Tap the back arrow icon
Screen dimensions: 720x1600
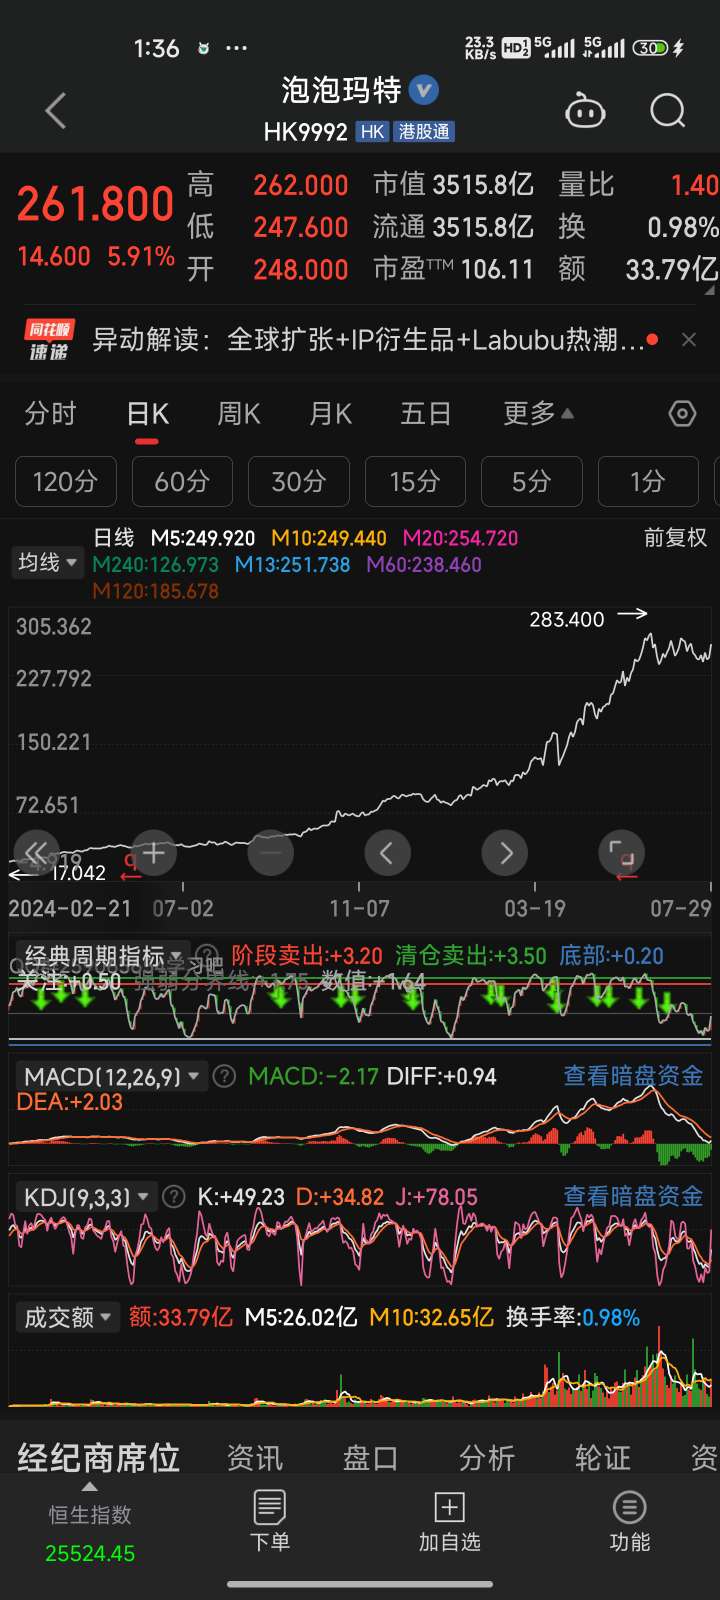click(56, 110)
